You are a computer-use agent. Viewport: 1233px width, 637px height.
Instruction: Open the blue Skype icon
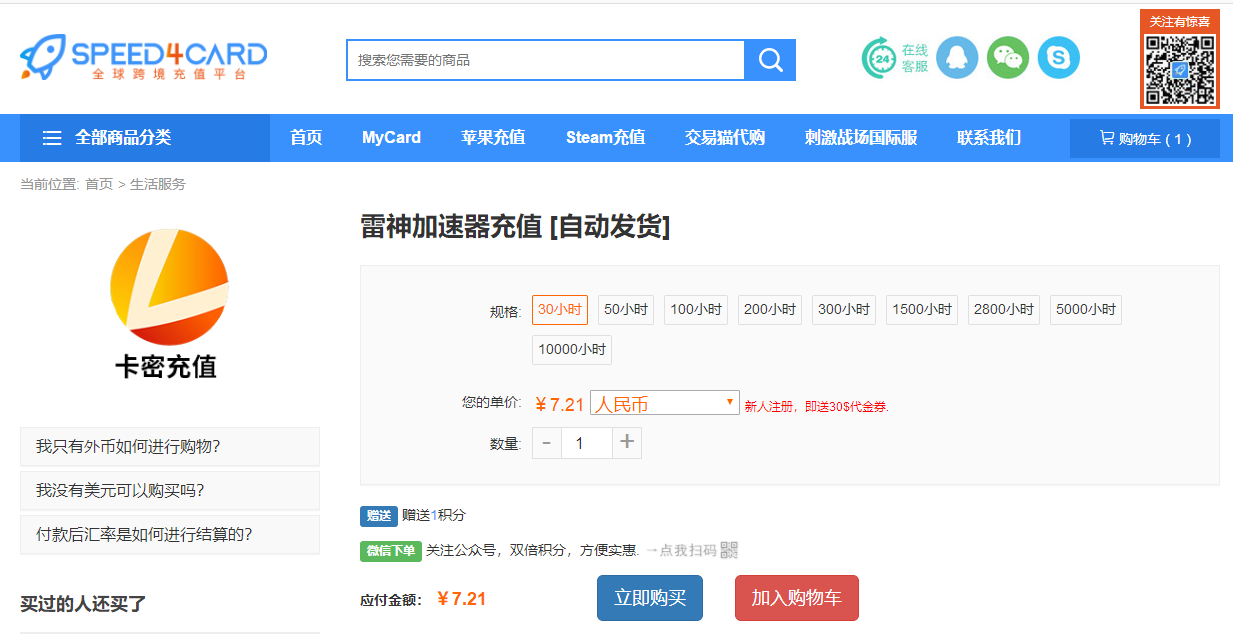pyautogui.click(x=1058, y=58)
